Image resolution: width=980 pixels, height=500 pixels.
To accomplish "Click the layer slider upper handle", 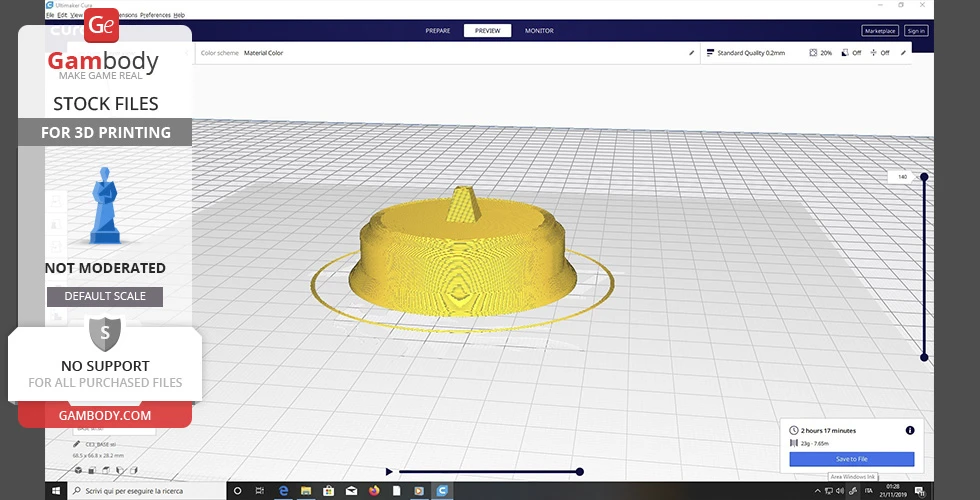I will [x=924, y=177].
